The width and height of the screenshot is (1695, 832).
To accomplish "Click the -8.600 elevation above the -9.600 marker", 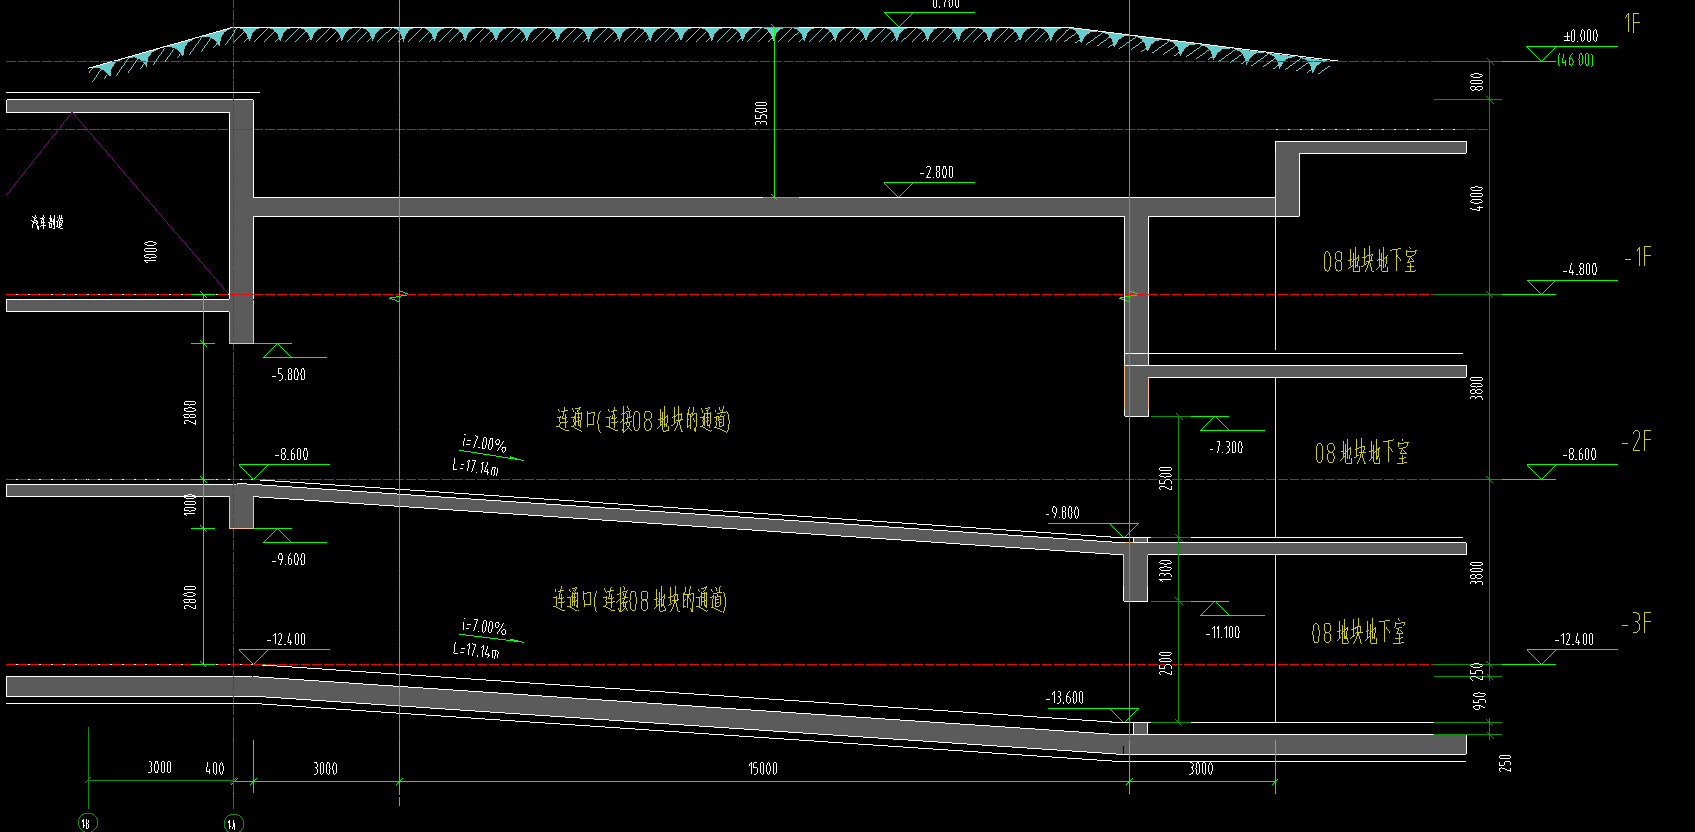I will coord(291,454).
